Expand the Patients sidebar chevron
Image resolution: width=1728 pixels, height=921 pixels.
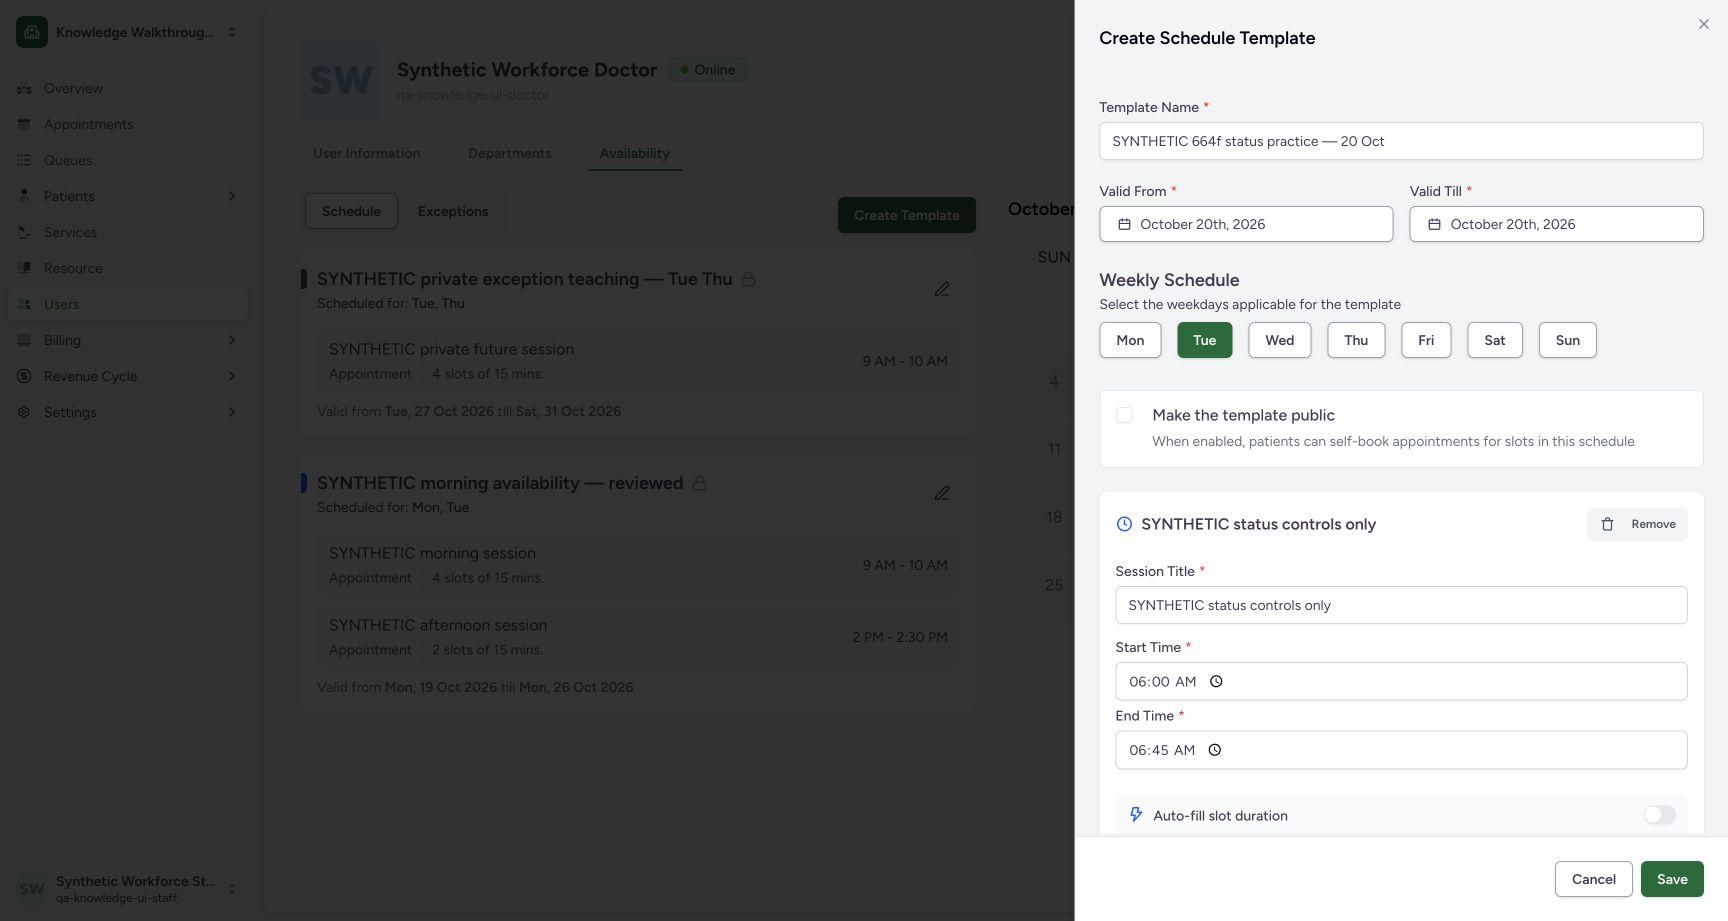click(x=232, y=196)
